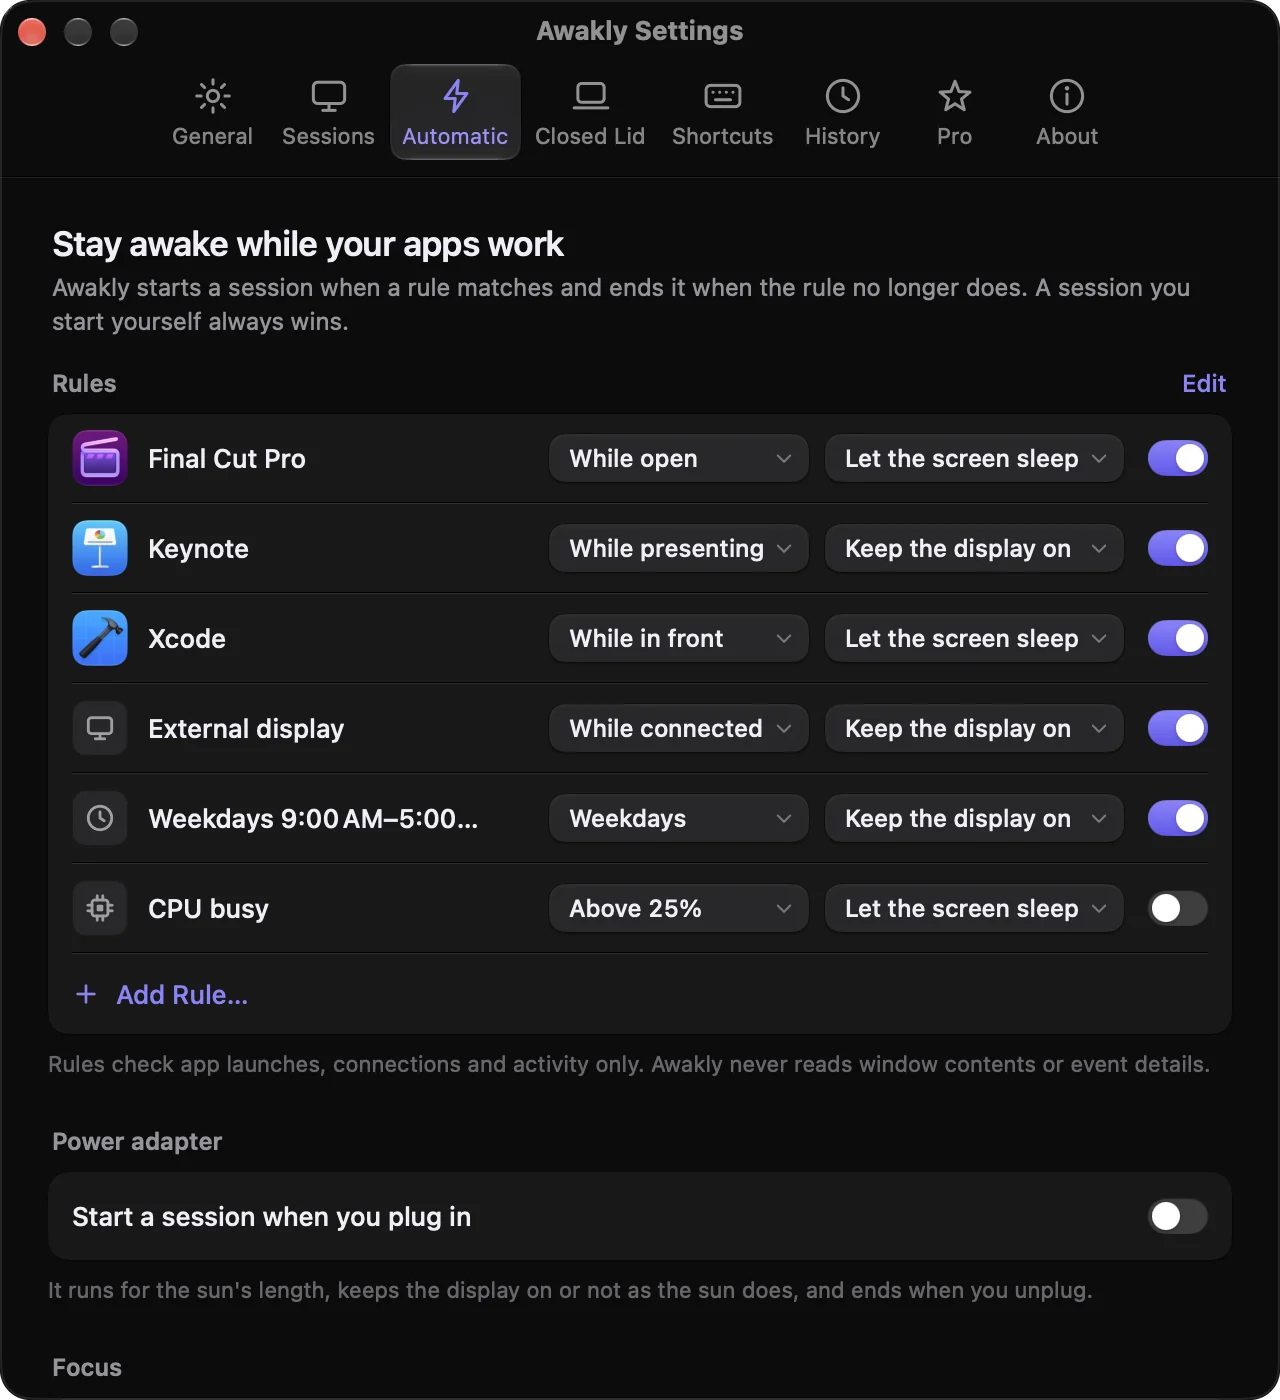Screen dimensions: 1280x1400
Task: Disable the Final Cut Pro rule toggle
Action: 1177,458
